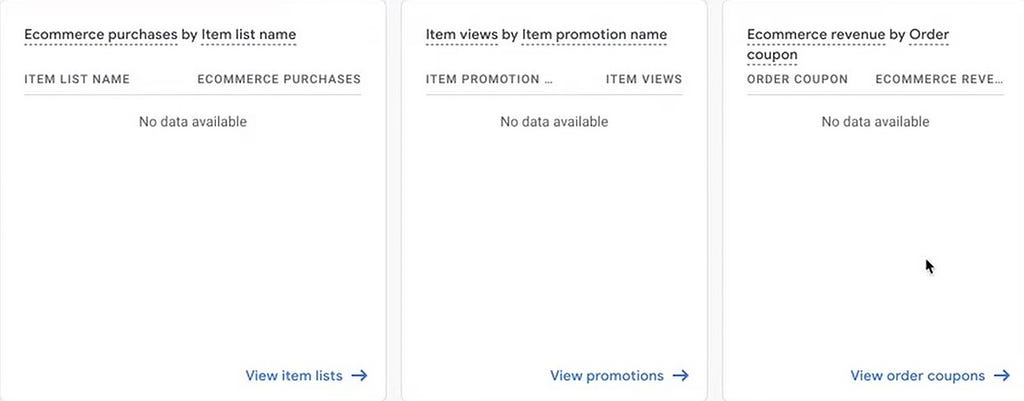
Task: Click the arrow icon beside View promotions
Action: [680, 376]
